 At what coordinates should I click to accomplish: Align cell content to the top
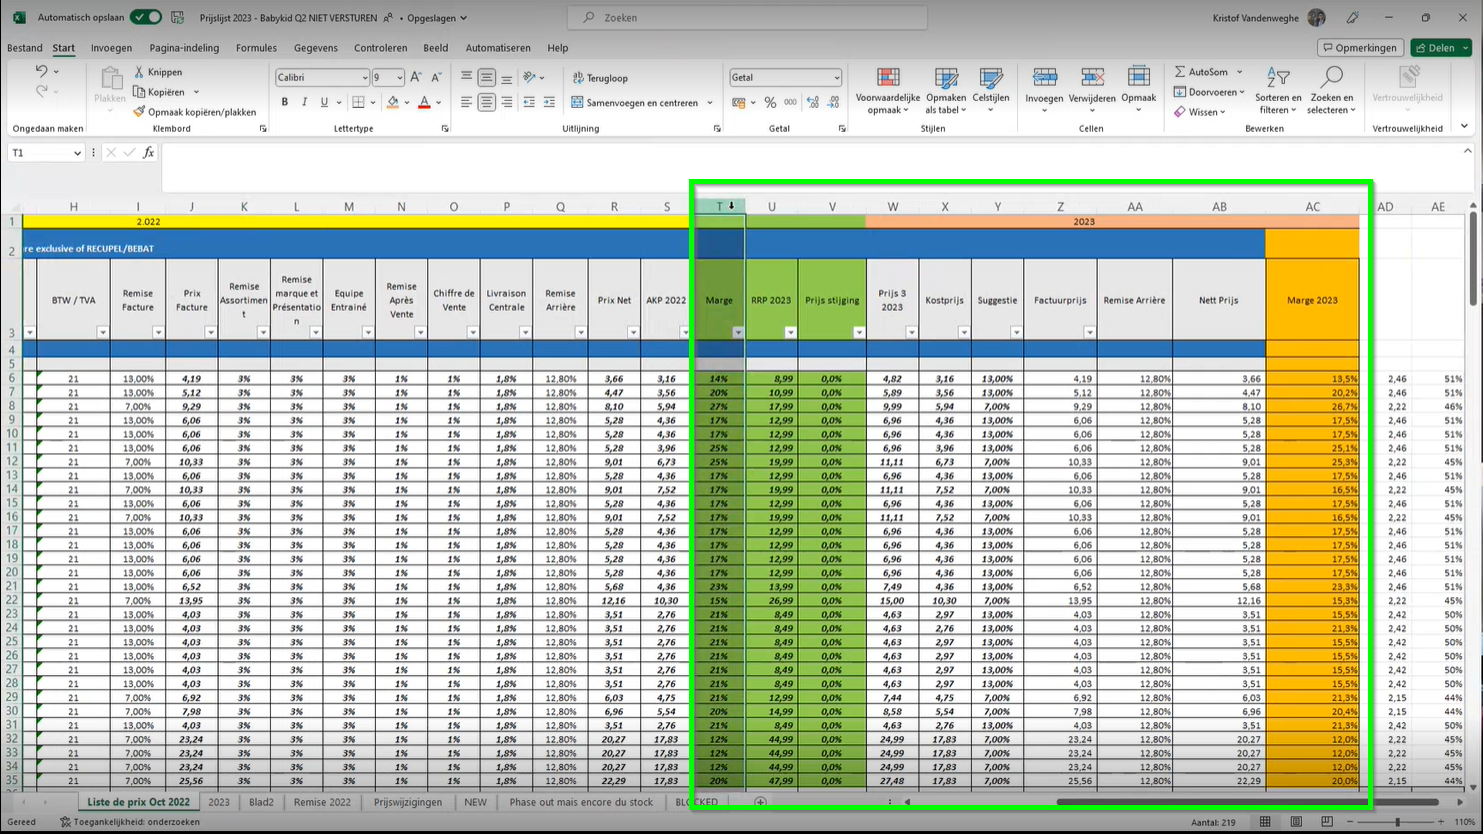click(x=466, y=77)
